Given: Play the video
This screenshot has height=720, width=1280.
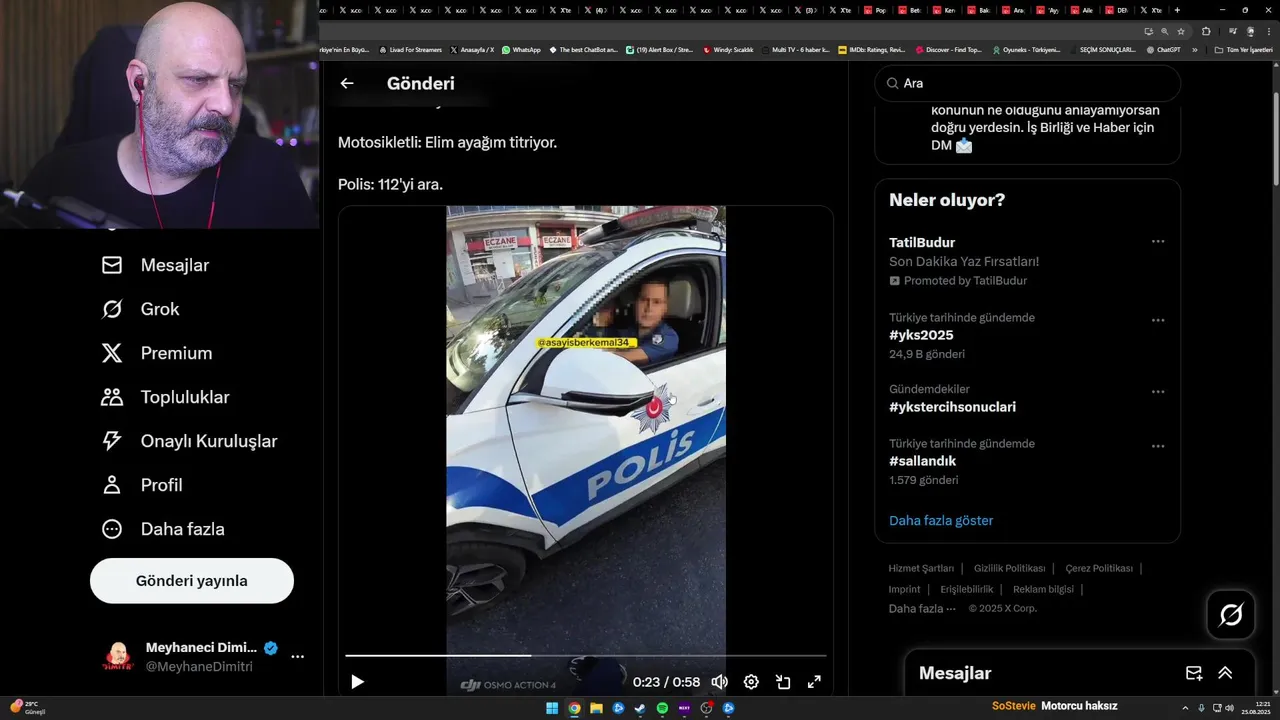Looking at the screenshot, I should (x=357, y=682).
